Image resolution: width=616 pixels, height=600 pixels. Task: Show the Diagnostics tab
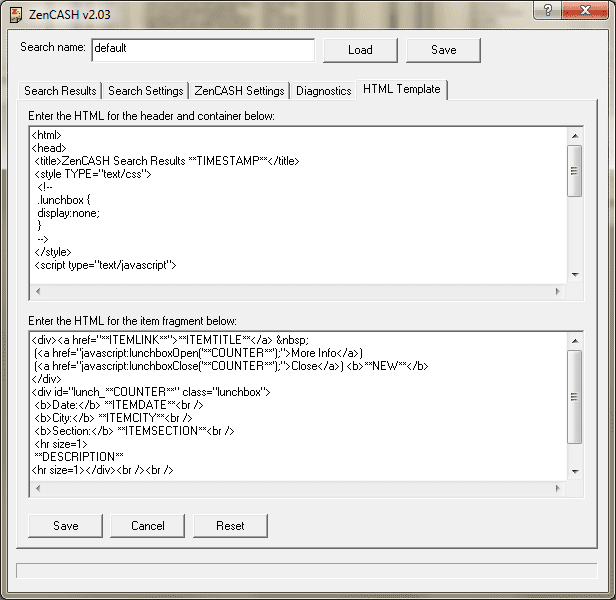point(323,90)
